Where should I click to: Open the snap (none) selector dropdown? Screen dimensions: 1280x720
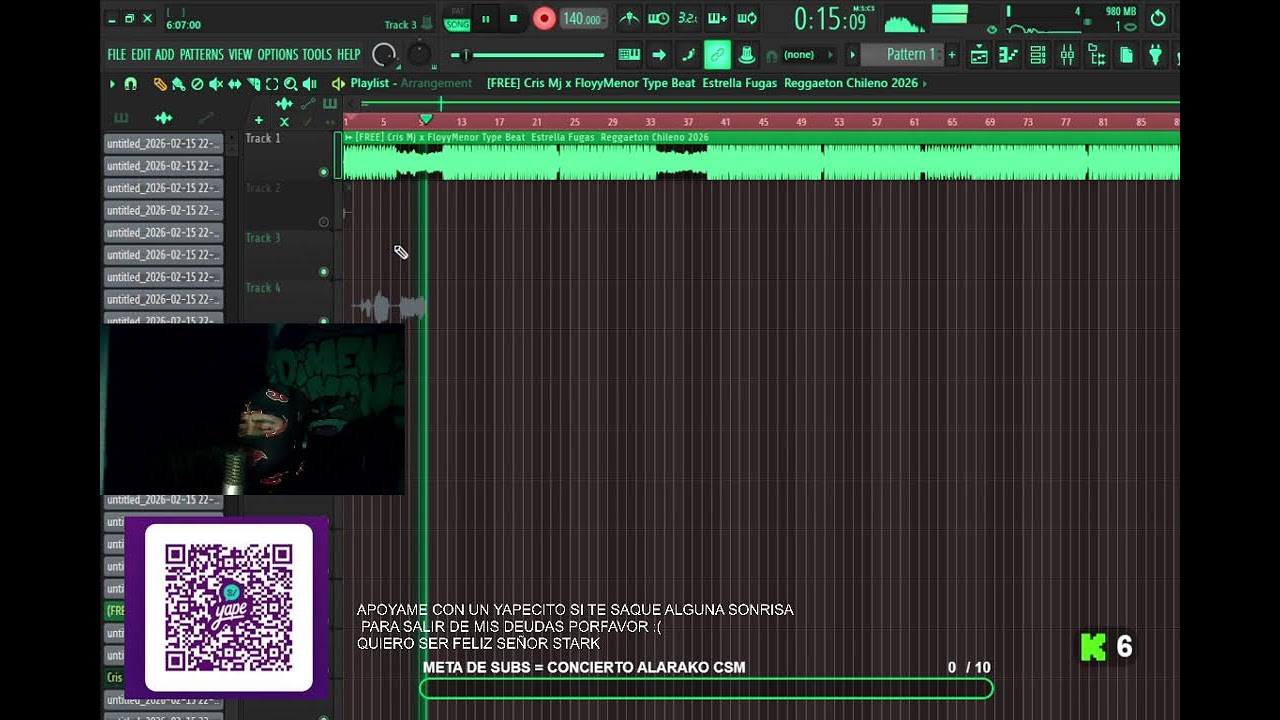tap(808, 55)
